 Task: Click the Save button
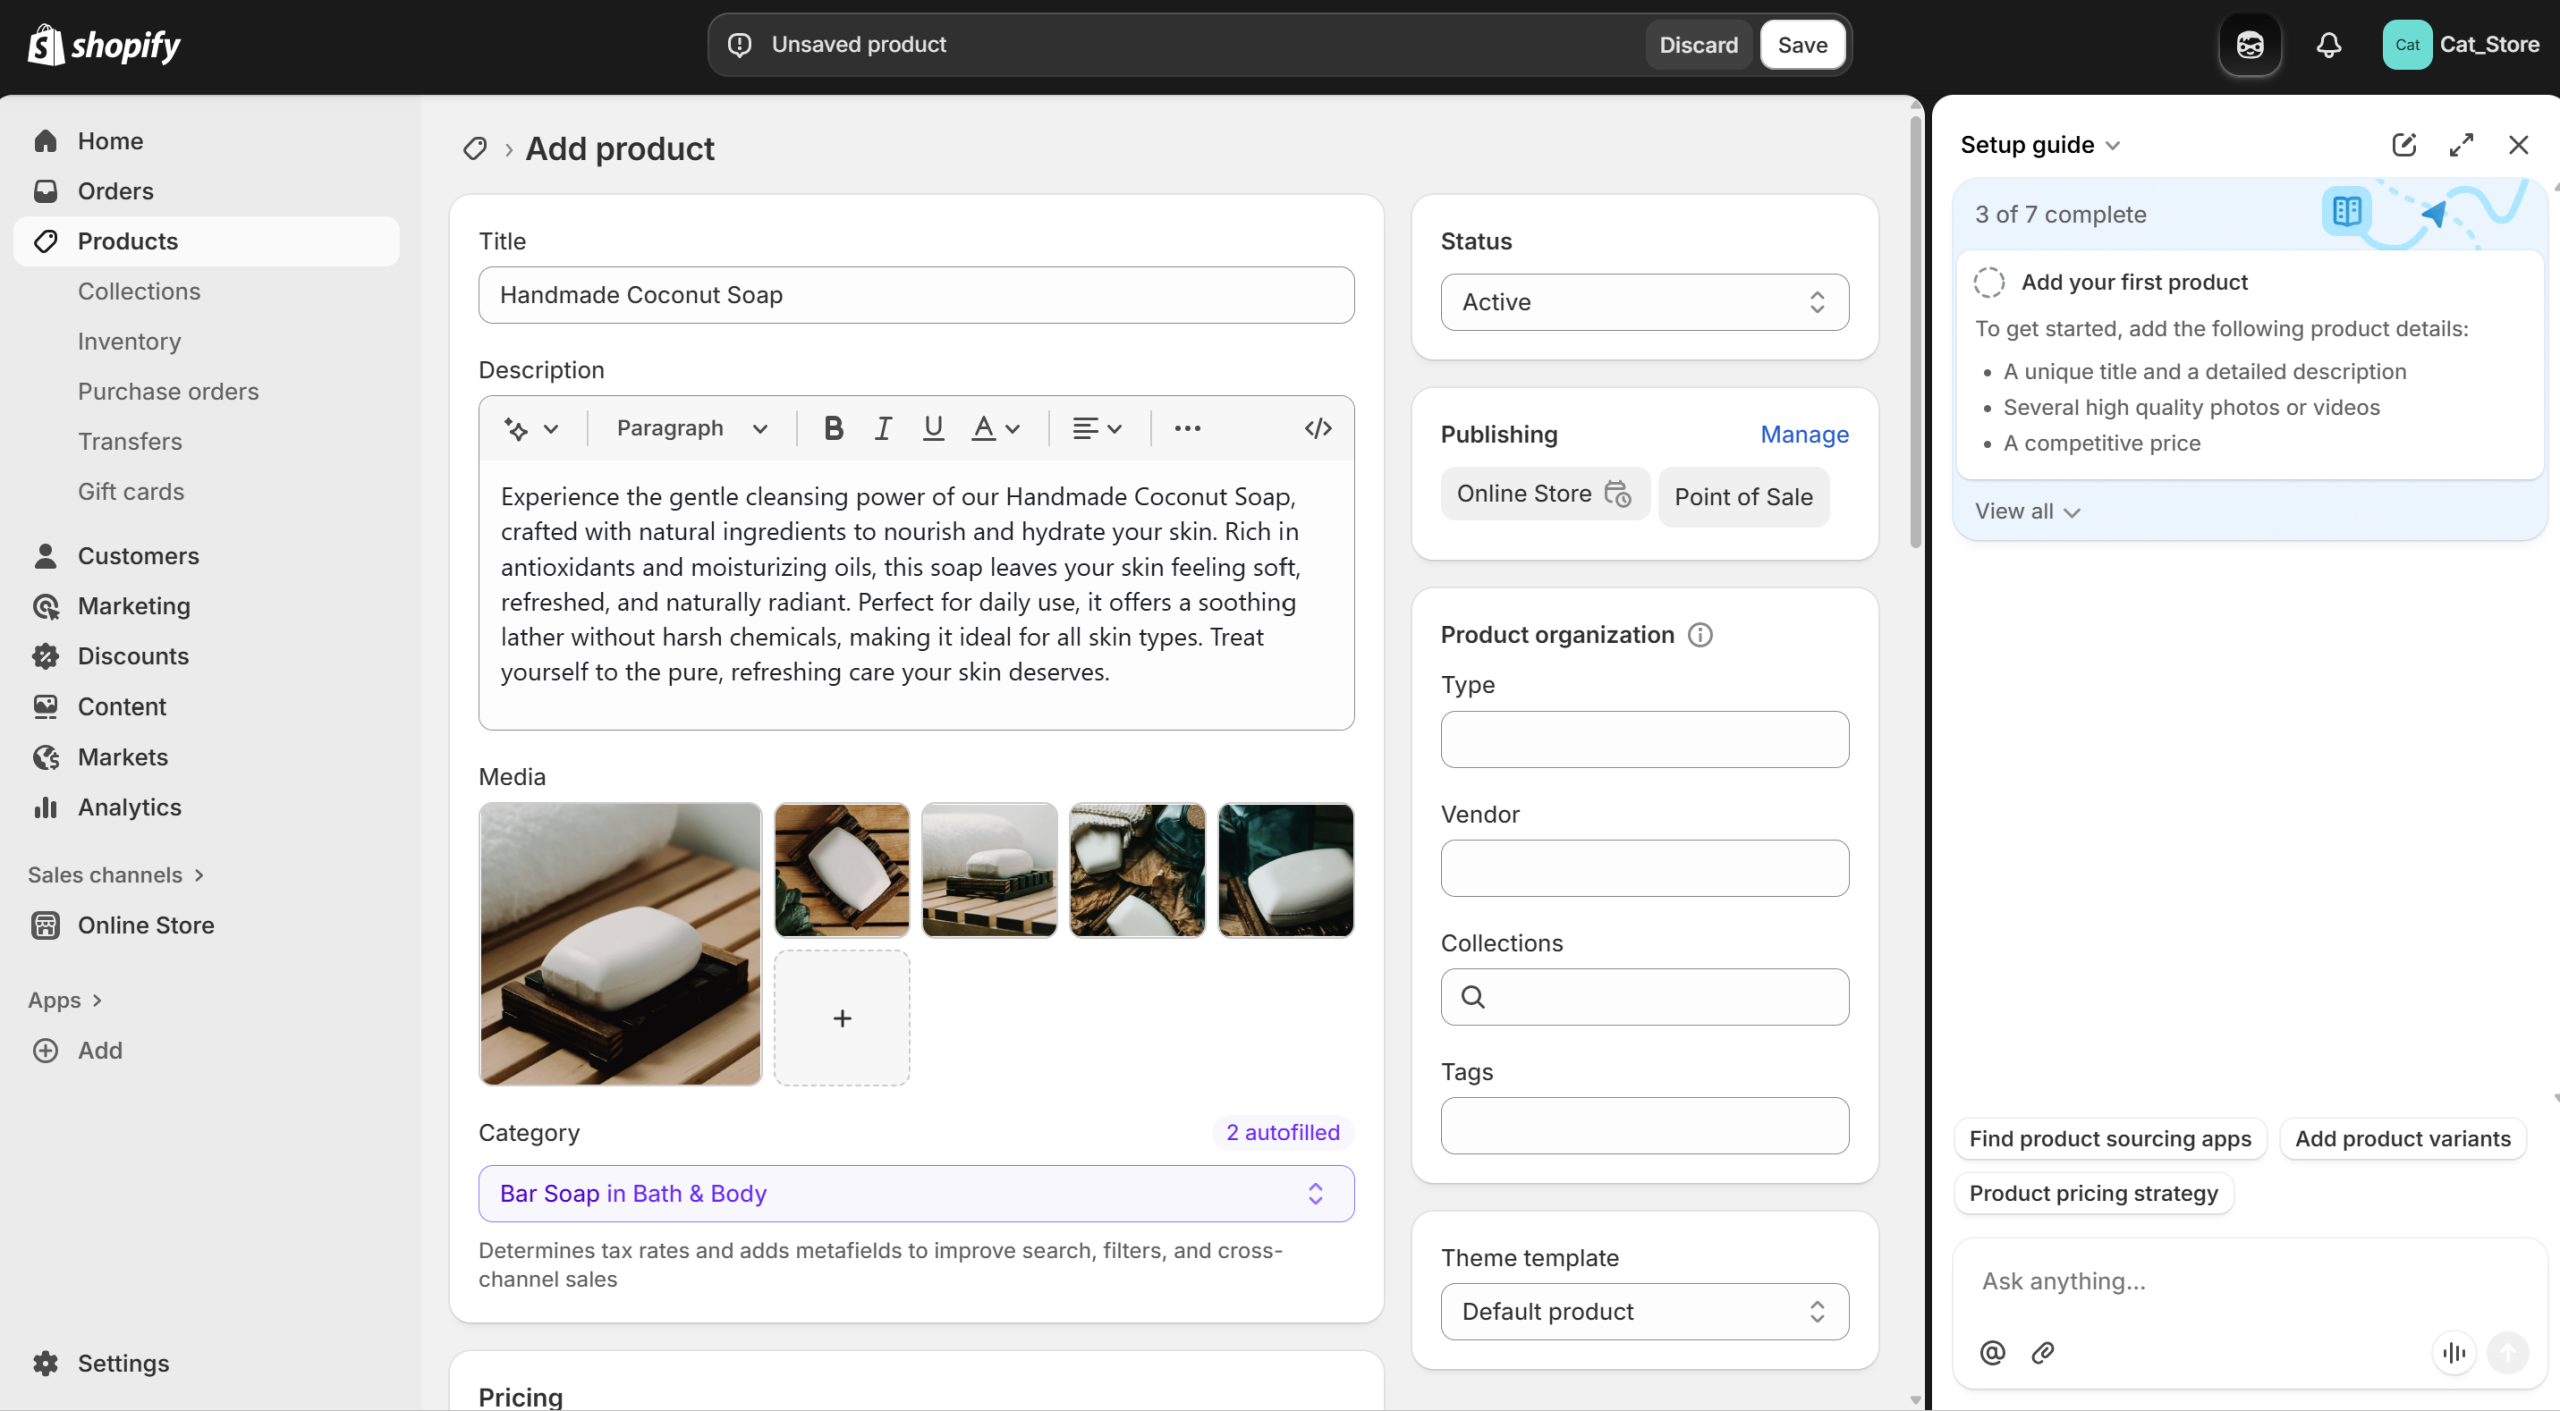[1802, 45]
